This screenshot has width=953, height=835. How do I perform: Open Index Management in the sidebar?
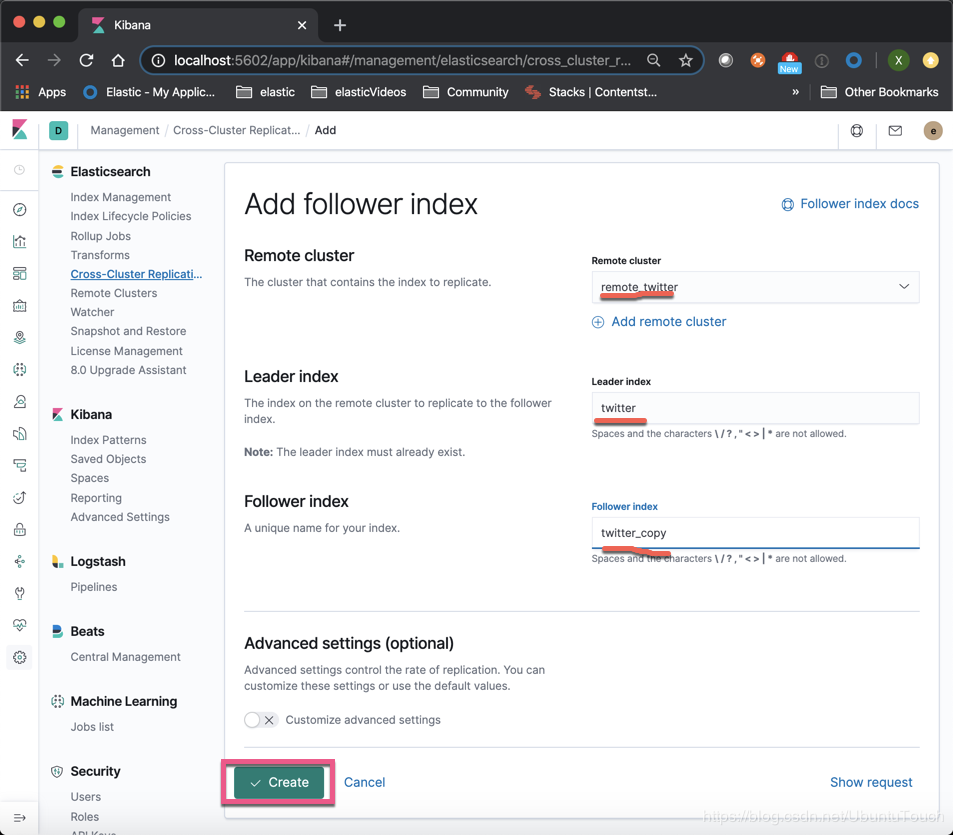(x=120, y=197)
